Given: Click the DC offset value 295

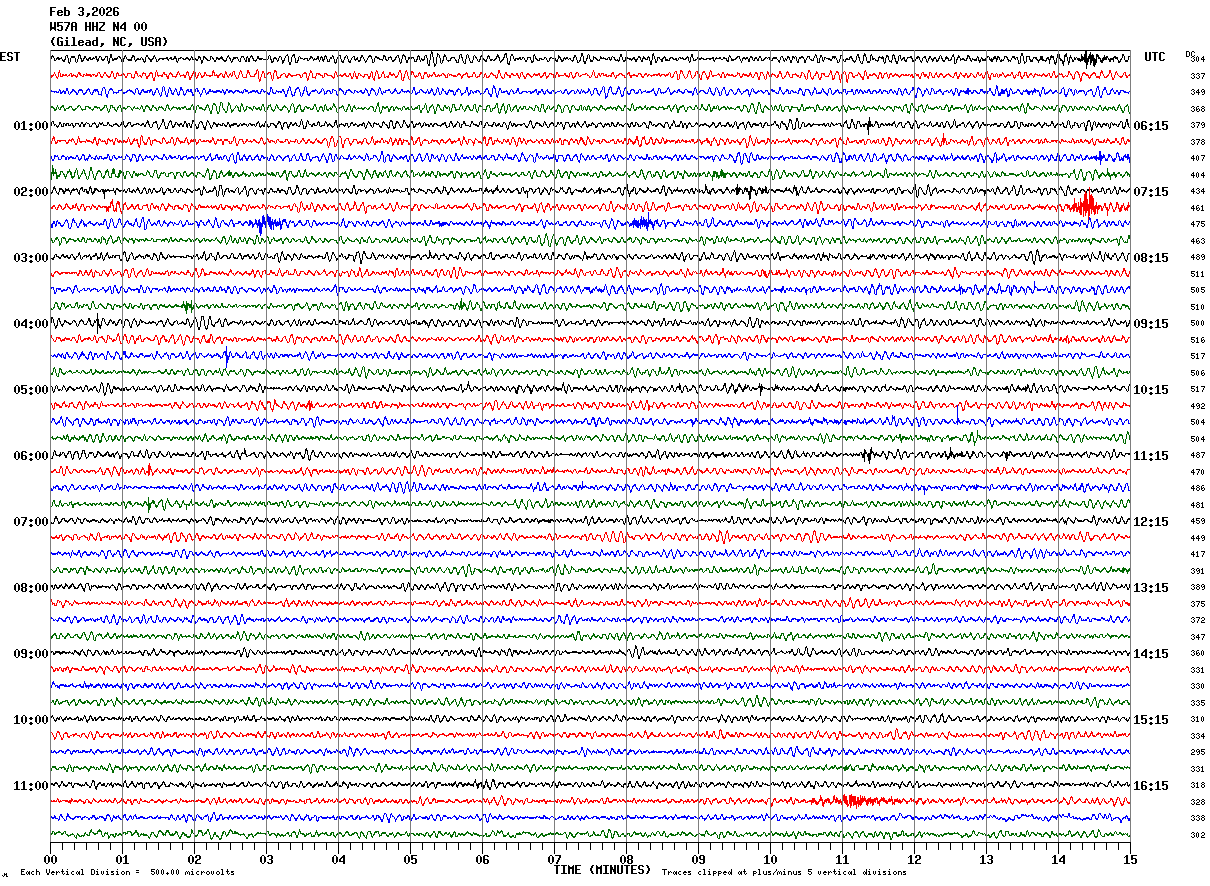Looking at the screenshot, I should point(1198,752).
